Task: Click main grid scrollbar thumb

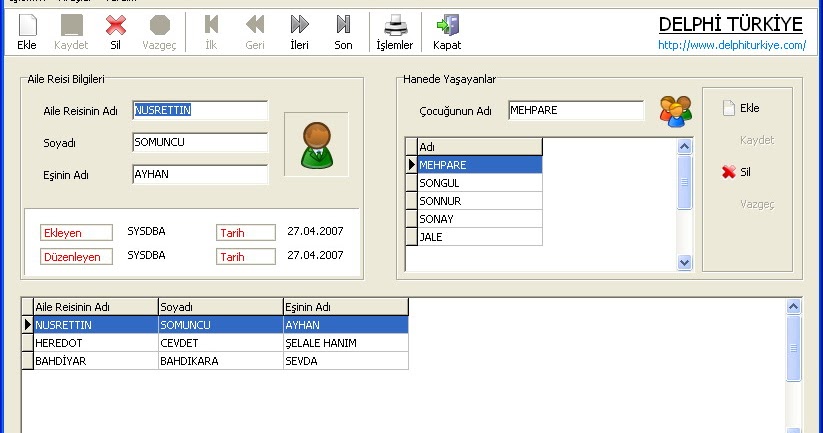Action: 793,348
